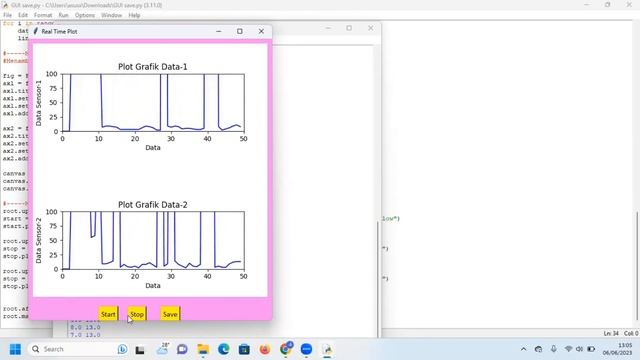Open the weather widget on taskbar

coord(162,349)
